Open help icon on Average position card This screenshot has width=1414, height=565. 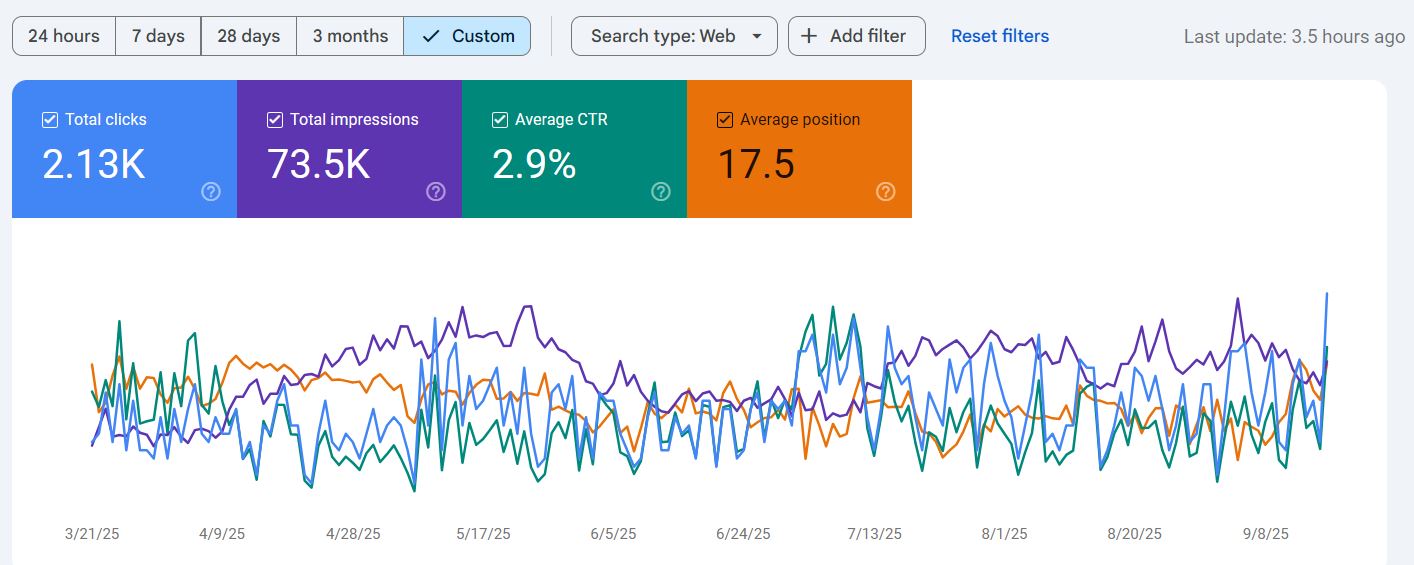886,192
